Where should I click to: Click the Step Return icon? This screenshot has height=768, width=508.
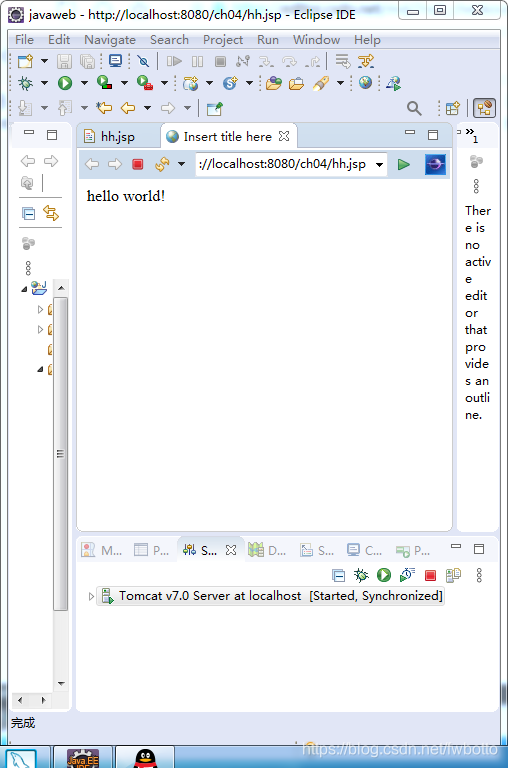[313, 61]
